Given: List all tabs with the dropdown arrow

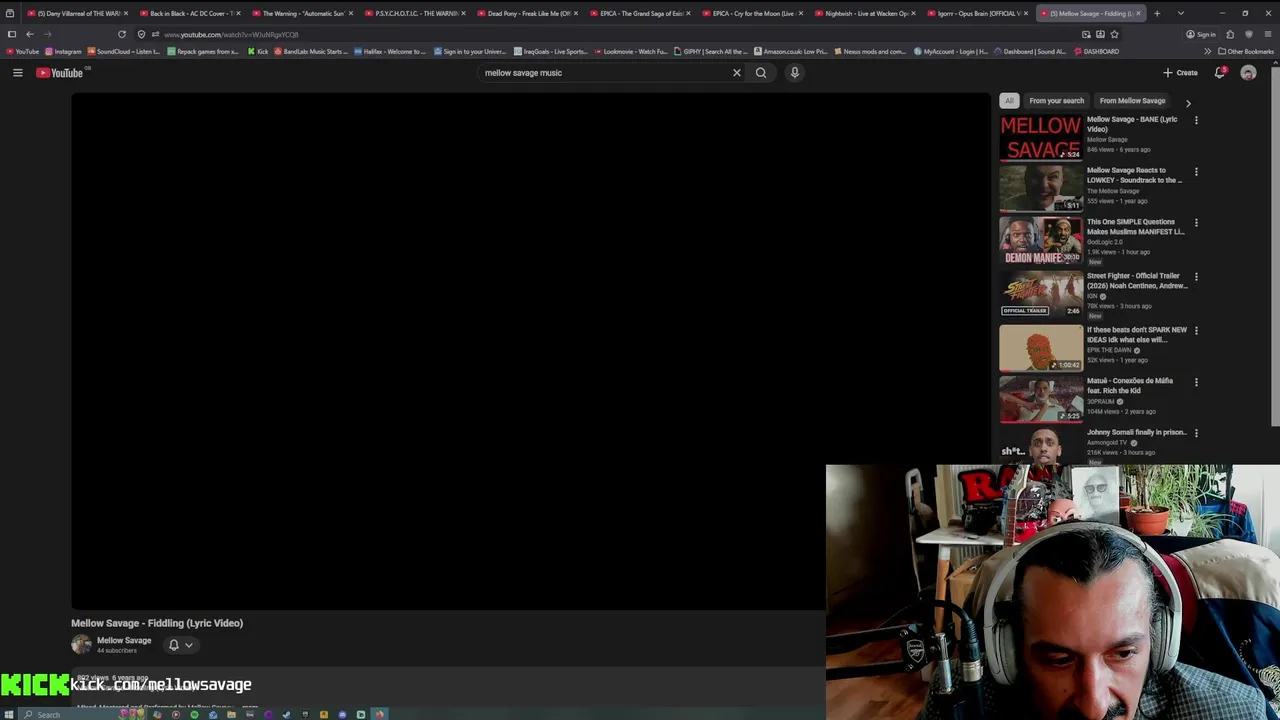Looking at the screenshot, I should coord(1181,13).
